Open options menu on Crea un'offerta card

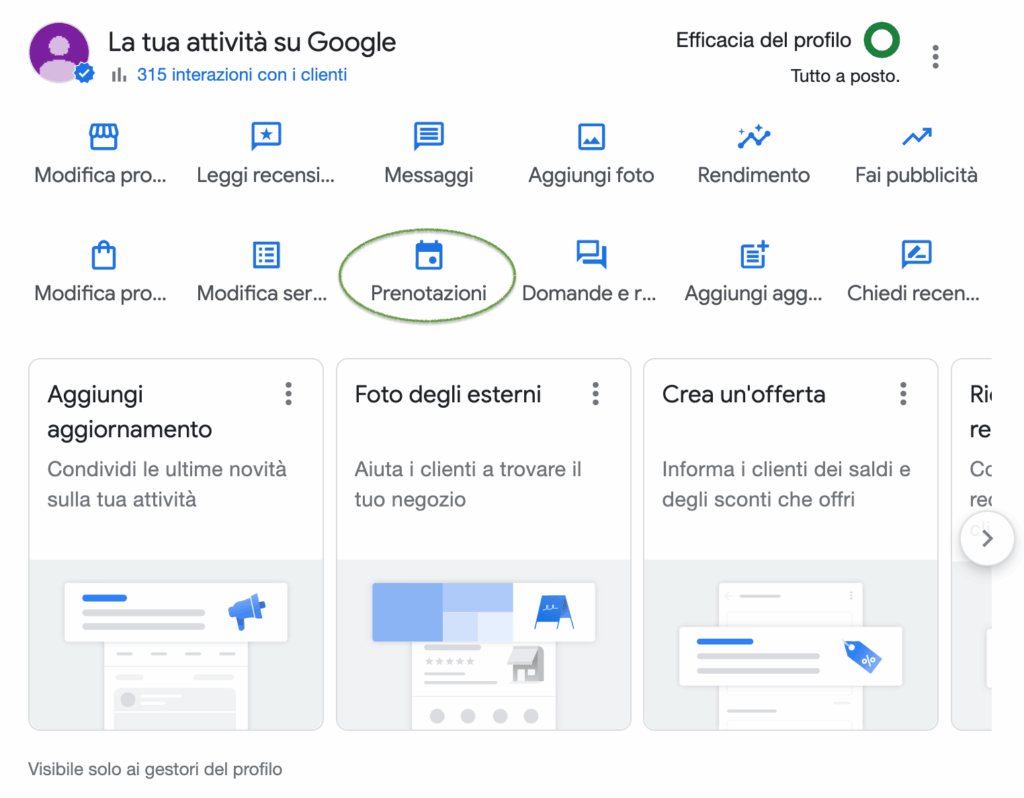tap(903, 394)
